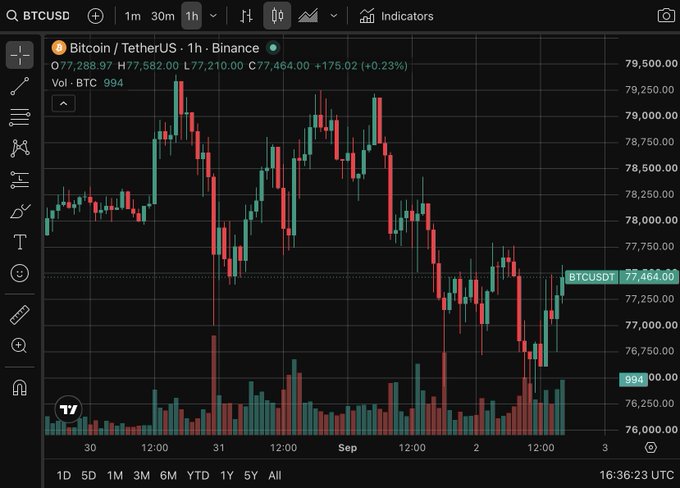This screenshot has height=488, width=680.
Task: Open the emoji icons tool
Action: pyautogui.click(x=20, y=273)
